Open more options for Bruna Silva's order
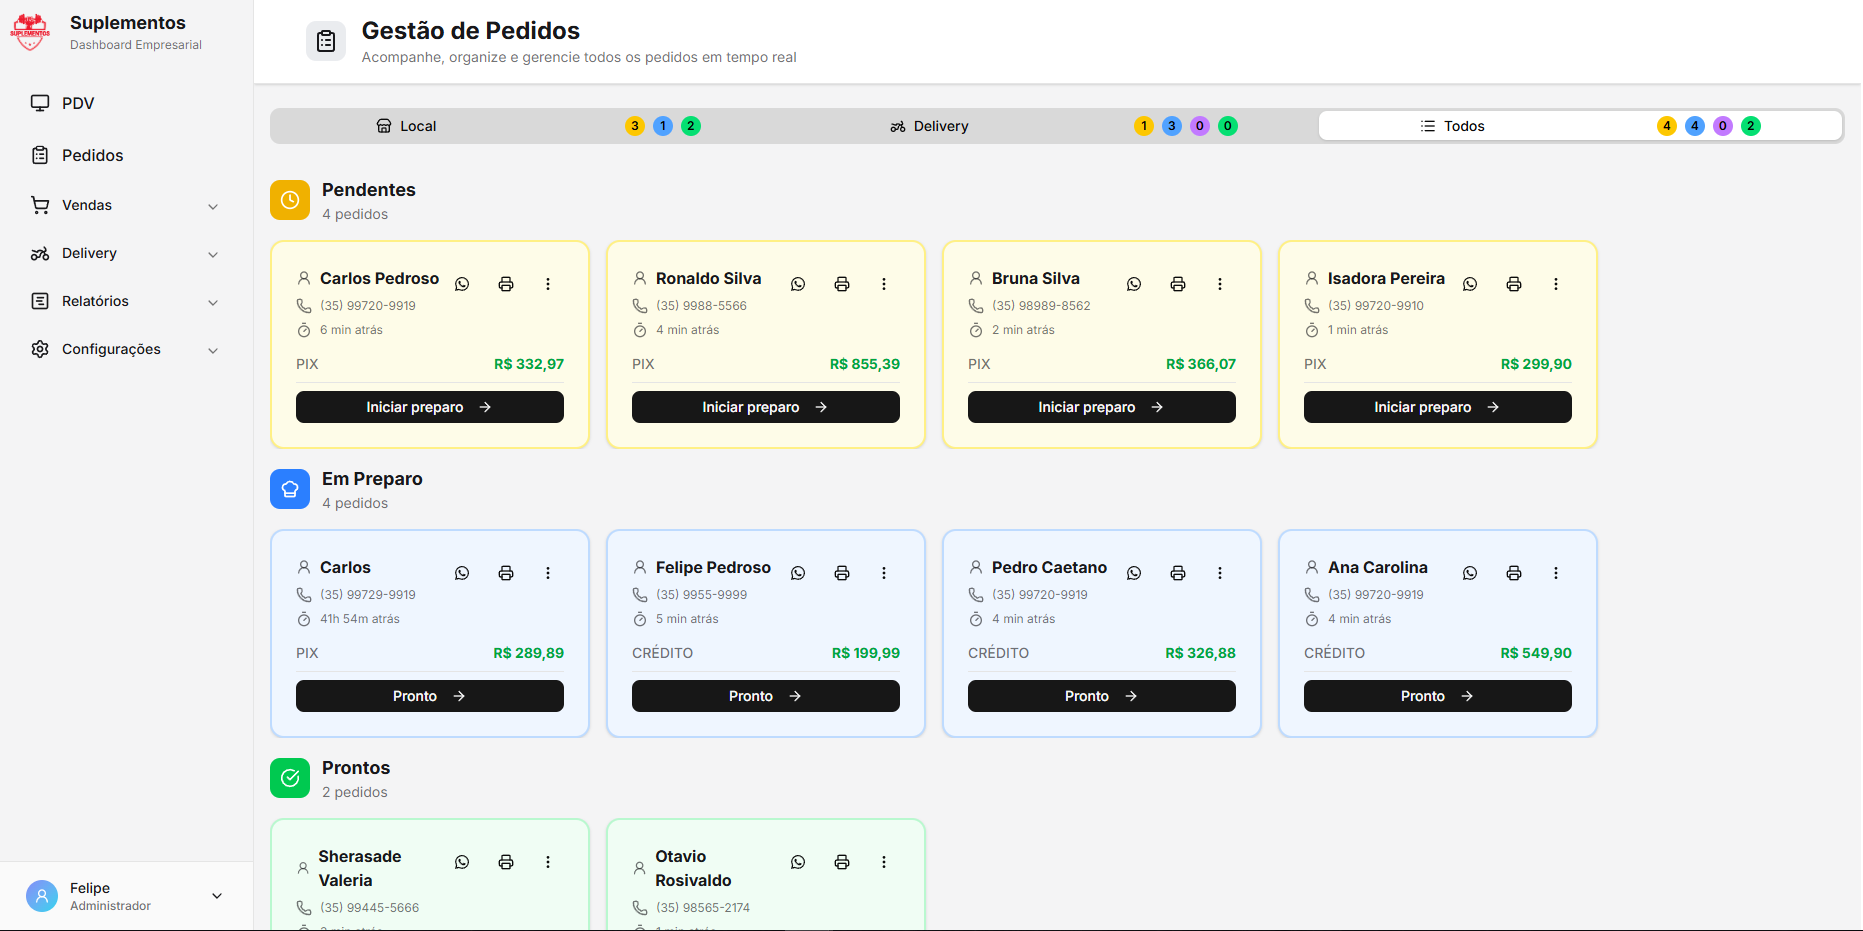Image resolution: width=1863 pixels, height=931 pixels. 1220,283
